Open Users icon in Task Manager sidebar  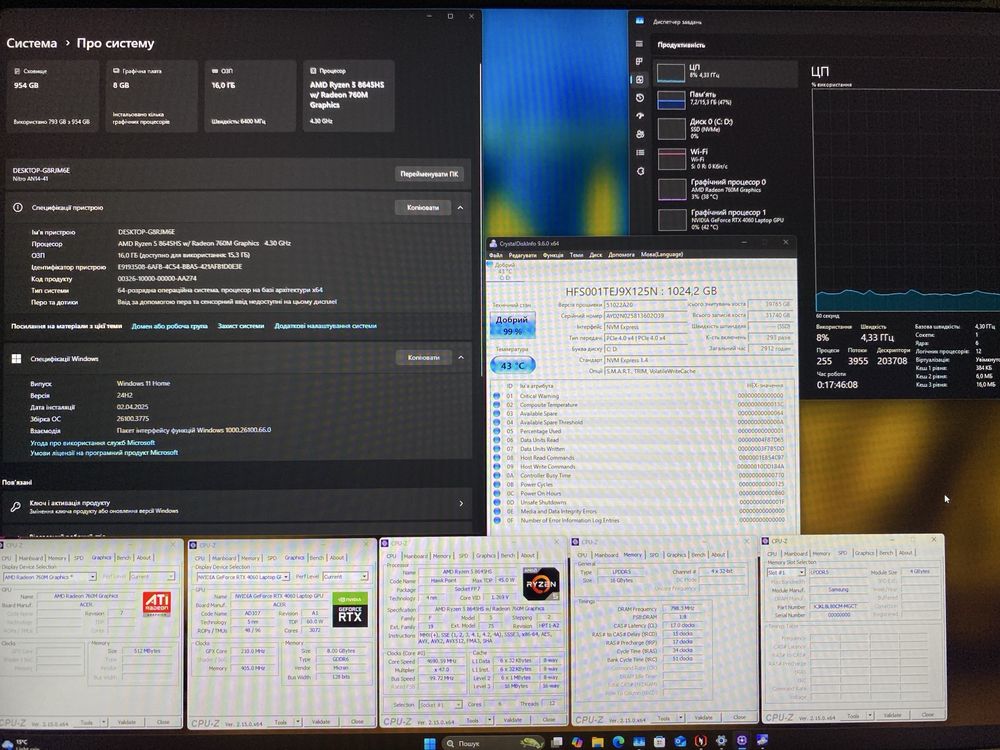[x=640, y=134]
